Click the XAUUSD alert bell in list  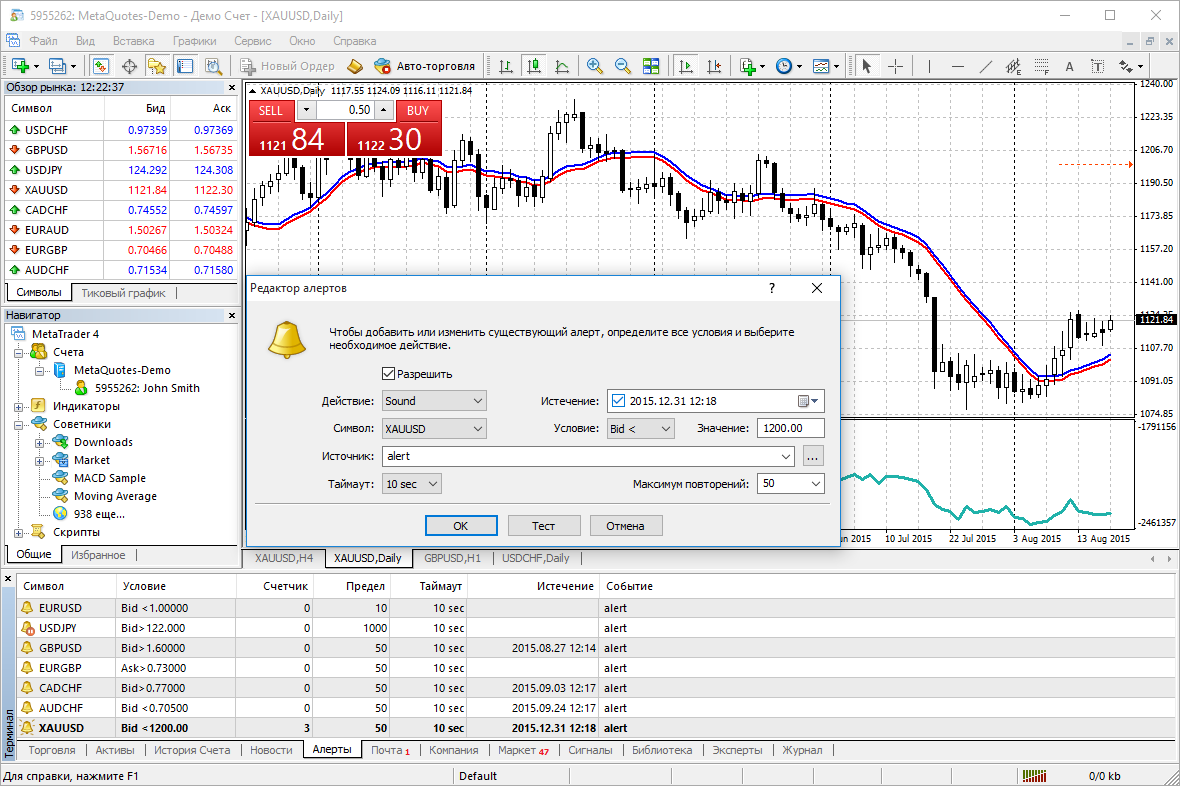coord(27,728)
